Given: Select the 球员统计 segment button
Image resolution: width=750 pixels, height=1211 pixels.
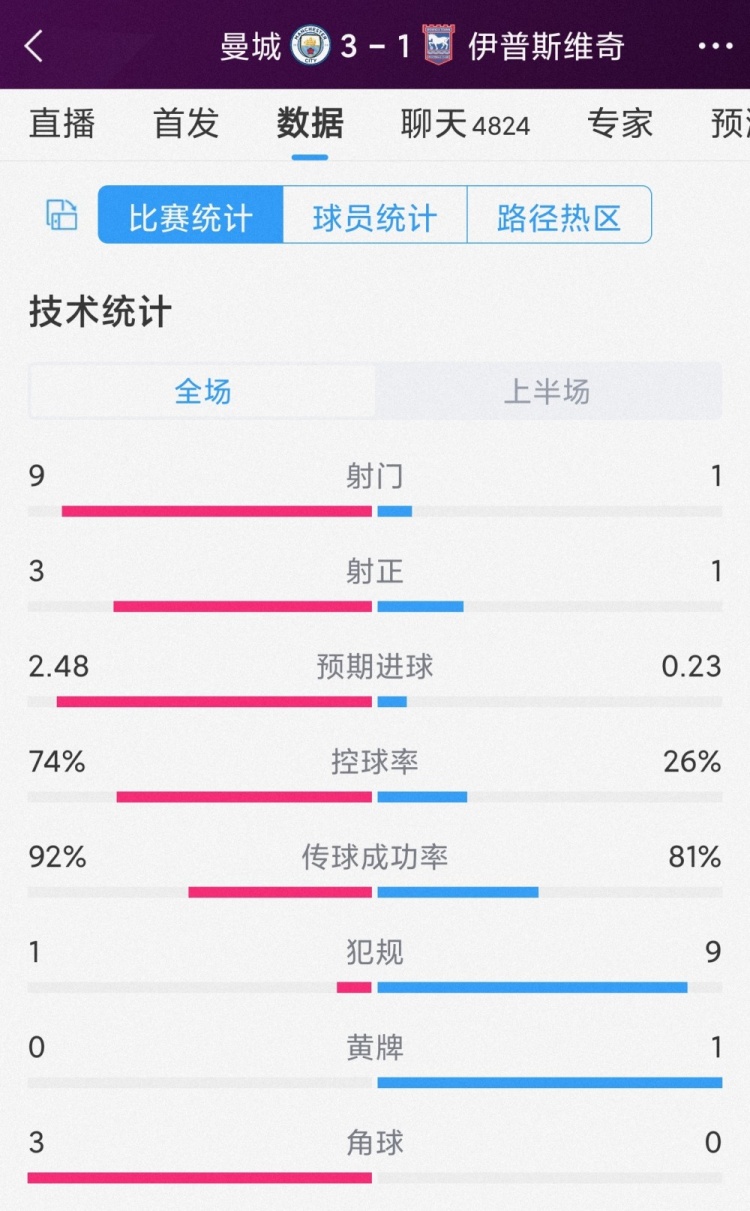Looking at the screenshot, I should tap(375, 215).
